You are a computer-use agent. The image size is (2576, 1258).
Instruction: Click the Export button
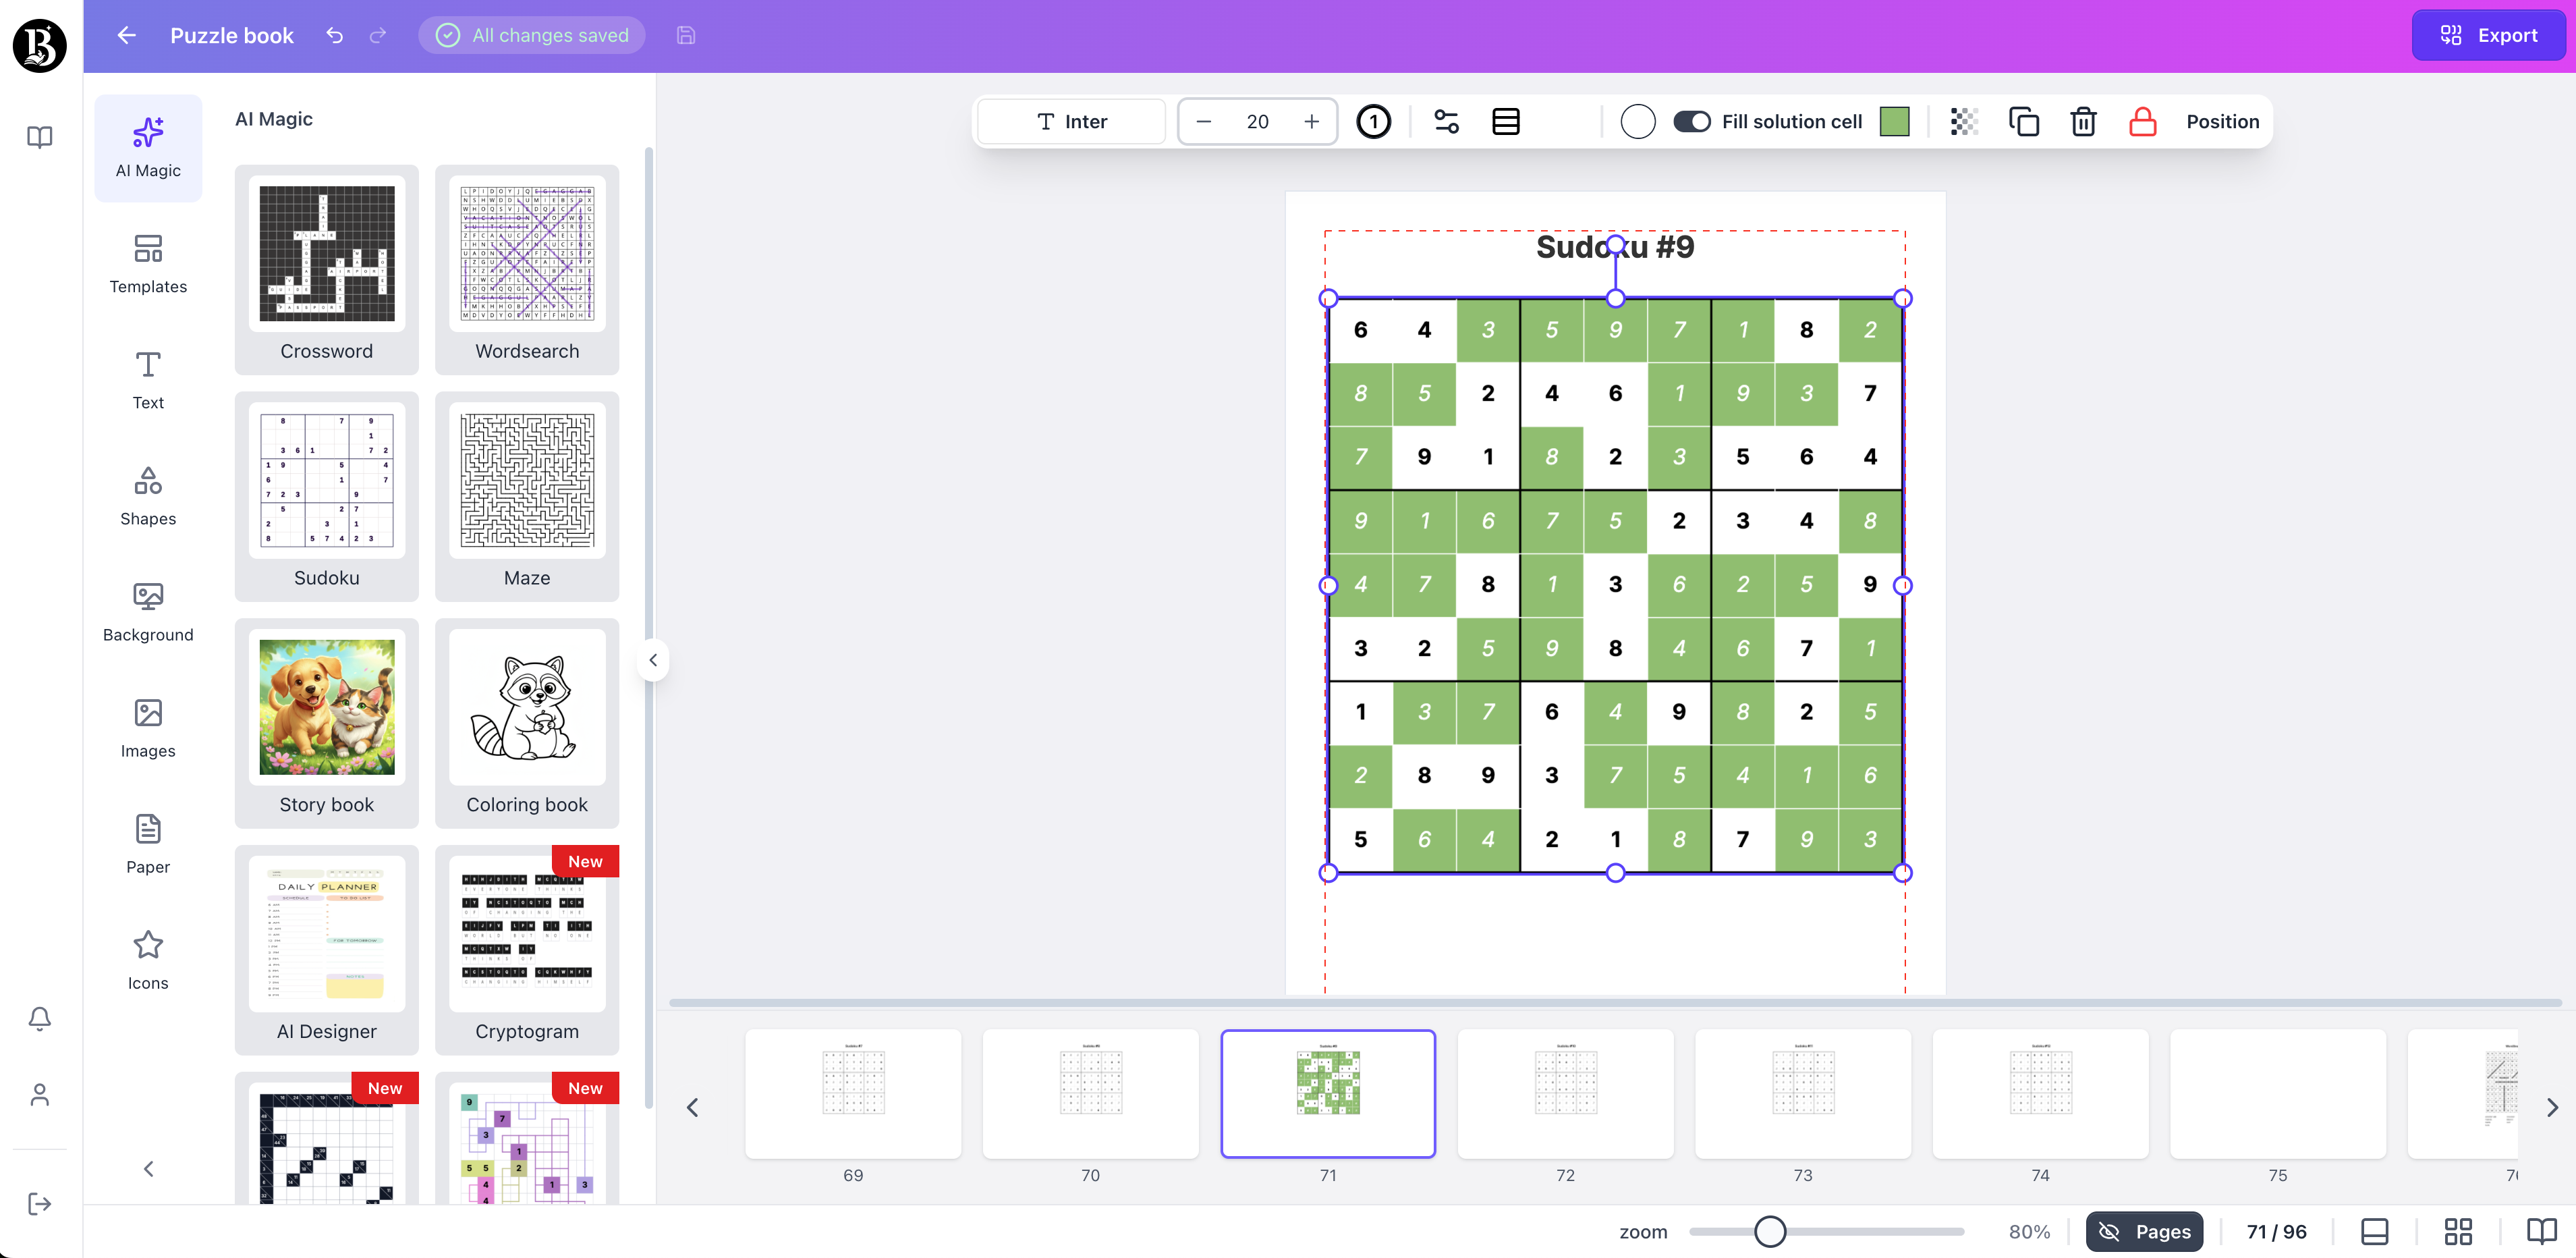click(x=2489, y=35)
